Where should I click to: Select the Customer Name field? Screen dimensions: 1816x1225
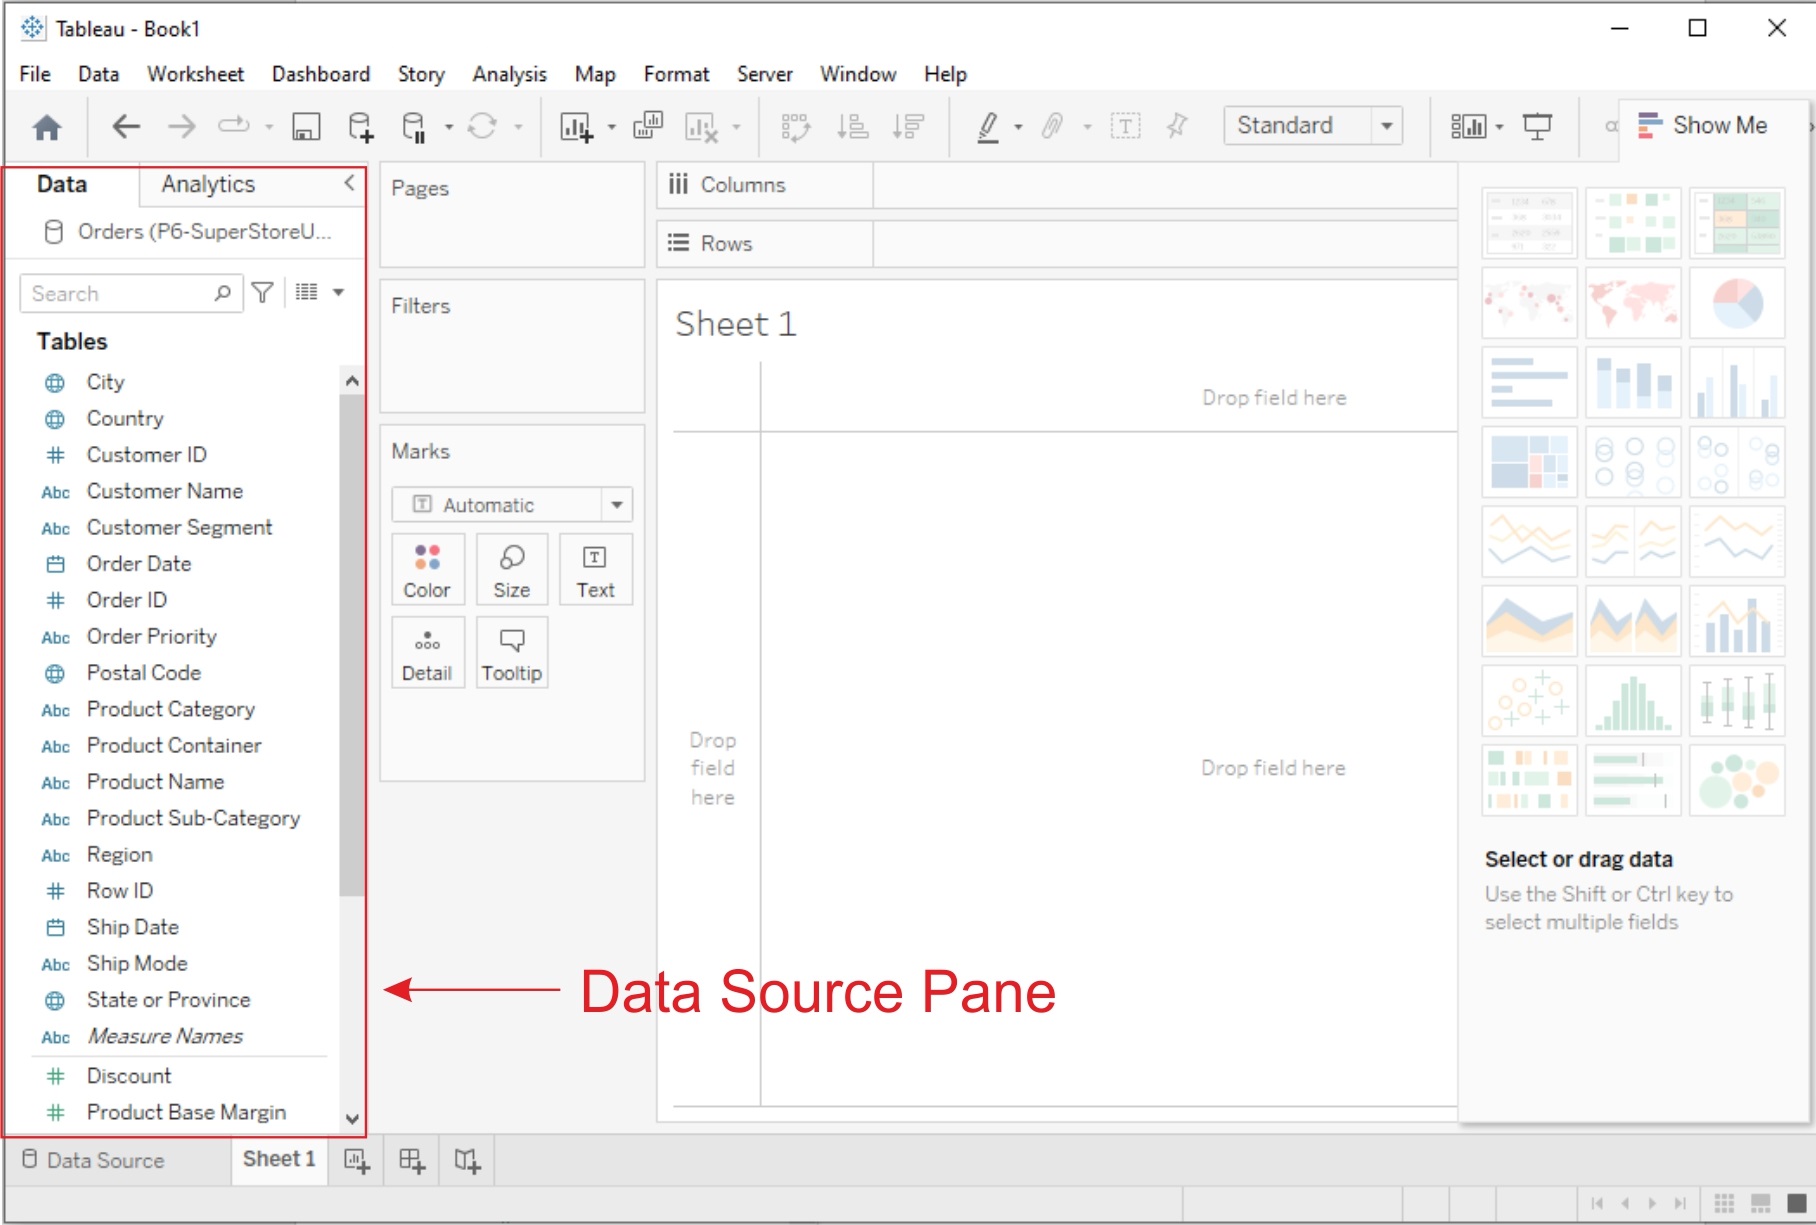165,491
